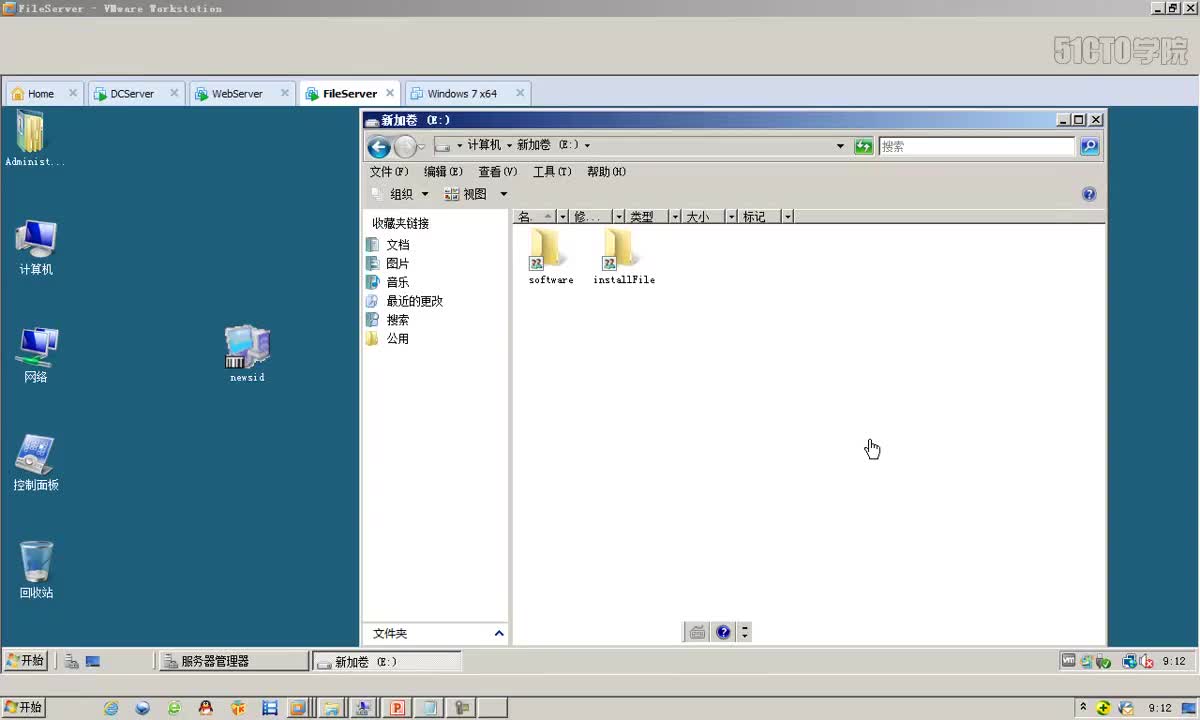Viewport: 1200px width, 720px height.
Task: Click printer icon in details pane
Action: 697,632
